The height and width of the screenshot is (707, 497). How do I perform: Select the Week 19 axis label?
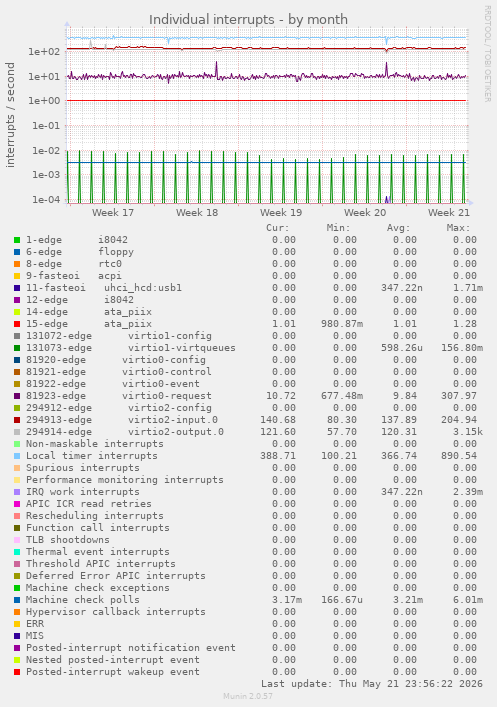tap(281, 212)
